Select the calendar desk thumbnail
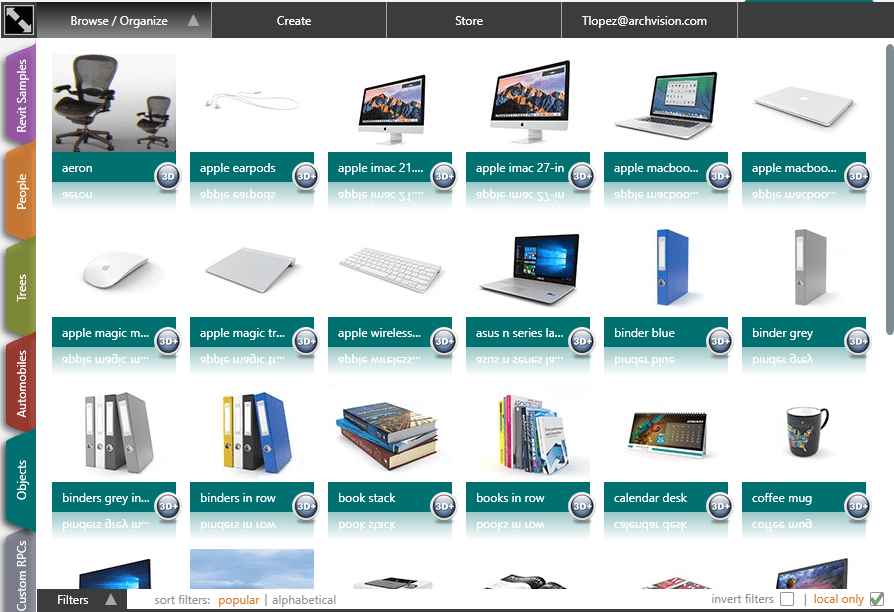 666,433
